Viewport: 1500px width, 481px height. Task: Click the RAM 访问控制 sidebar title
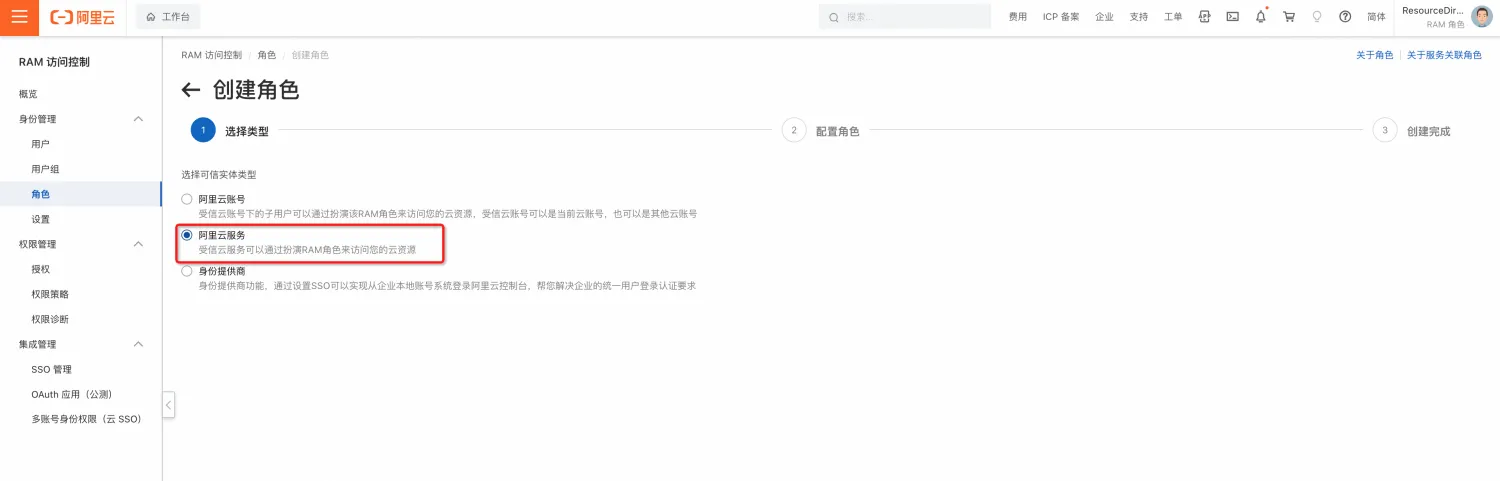click(x=54, y=62)
